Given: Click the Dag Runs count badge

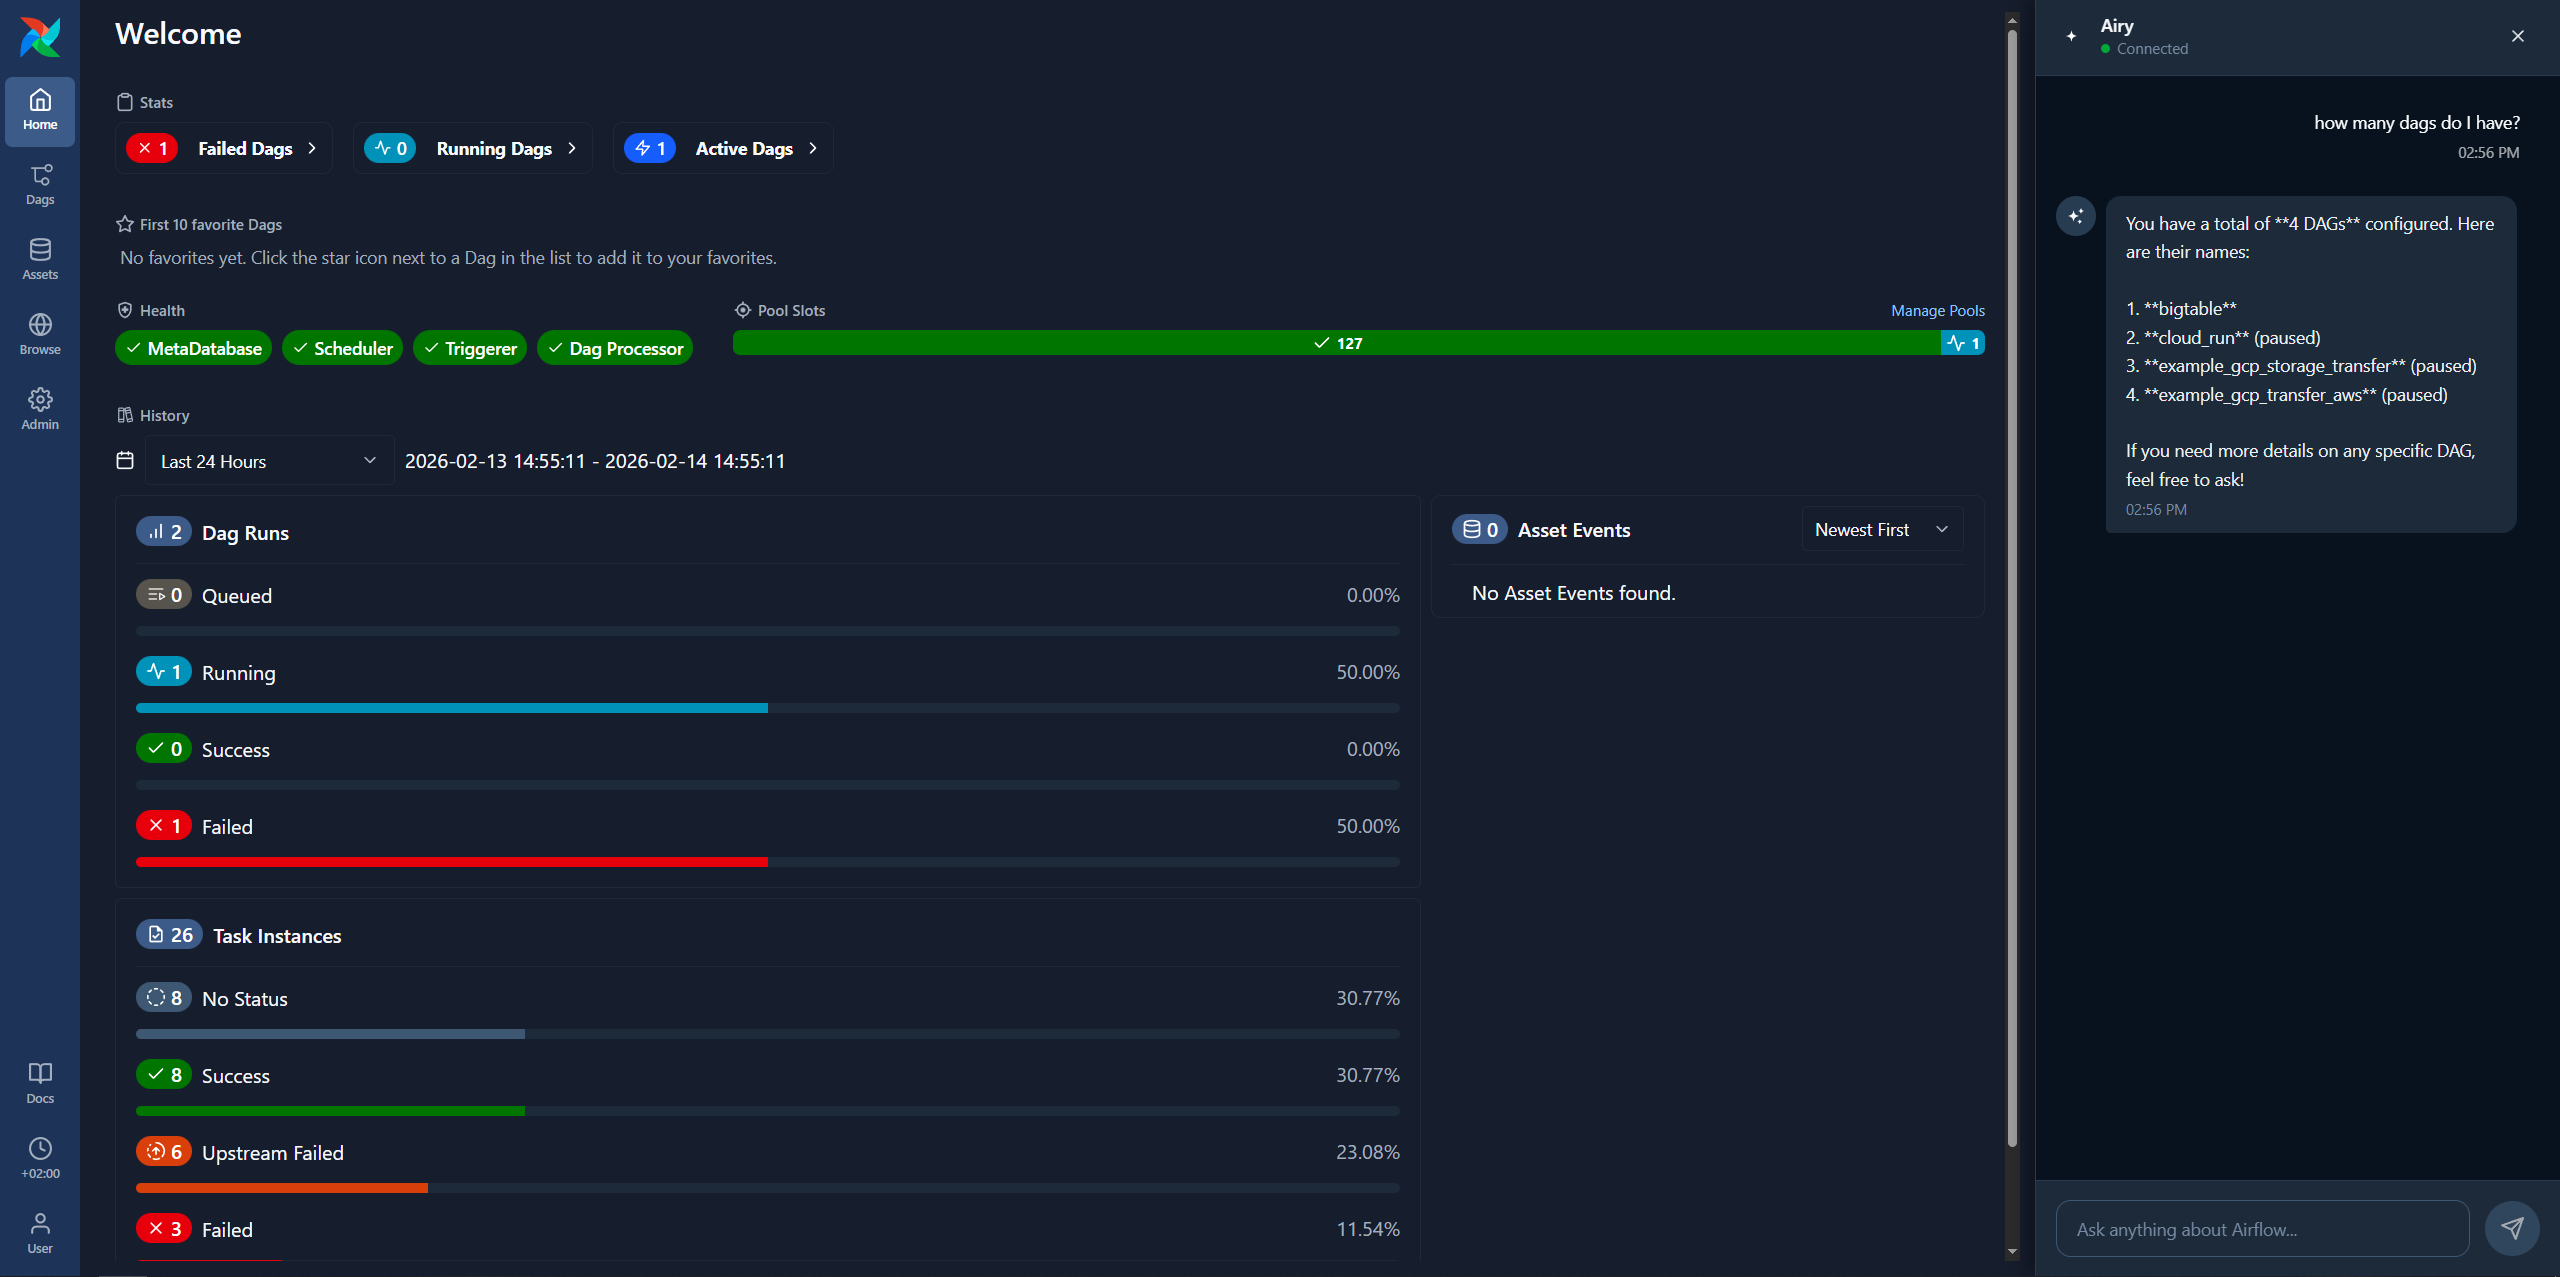Looking at the screenshot, I should [x=164, y=532].
